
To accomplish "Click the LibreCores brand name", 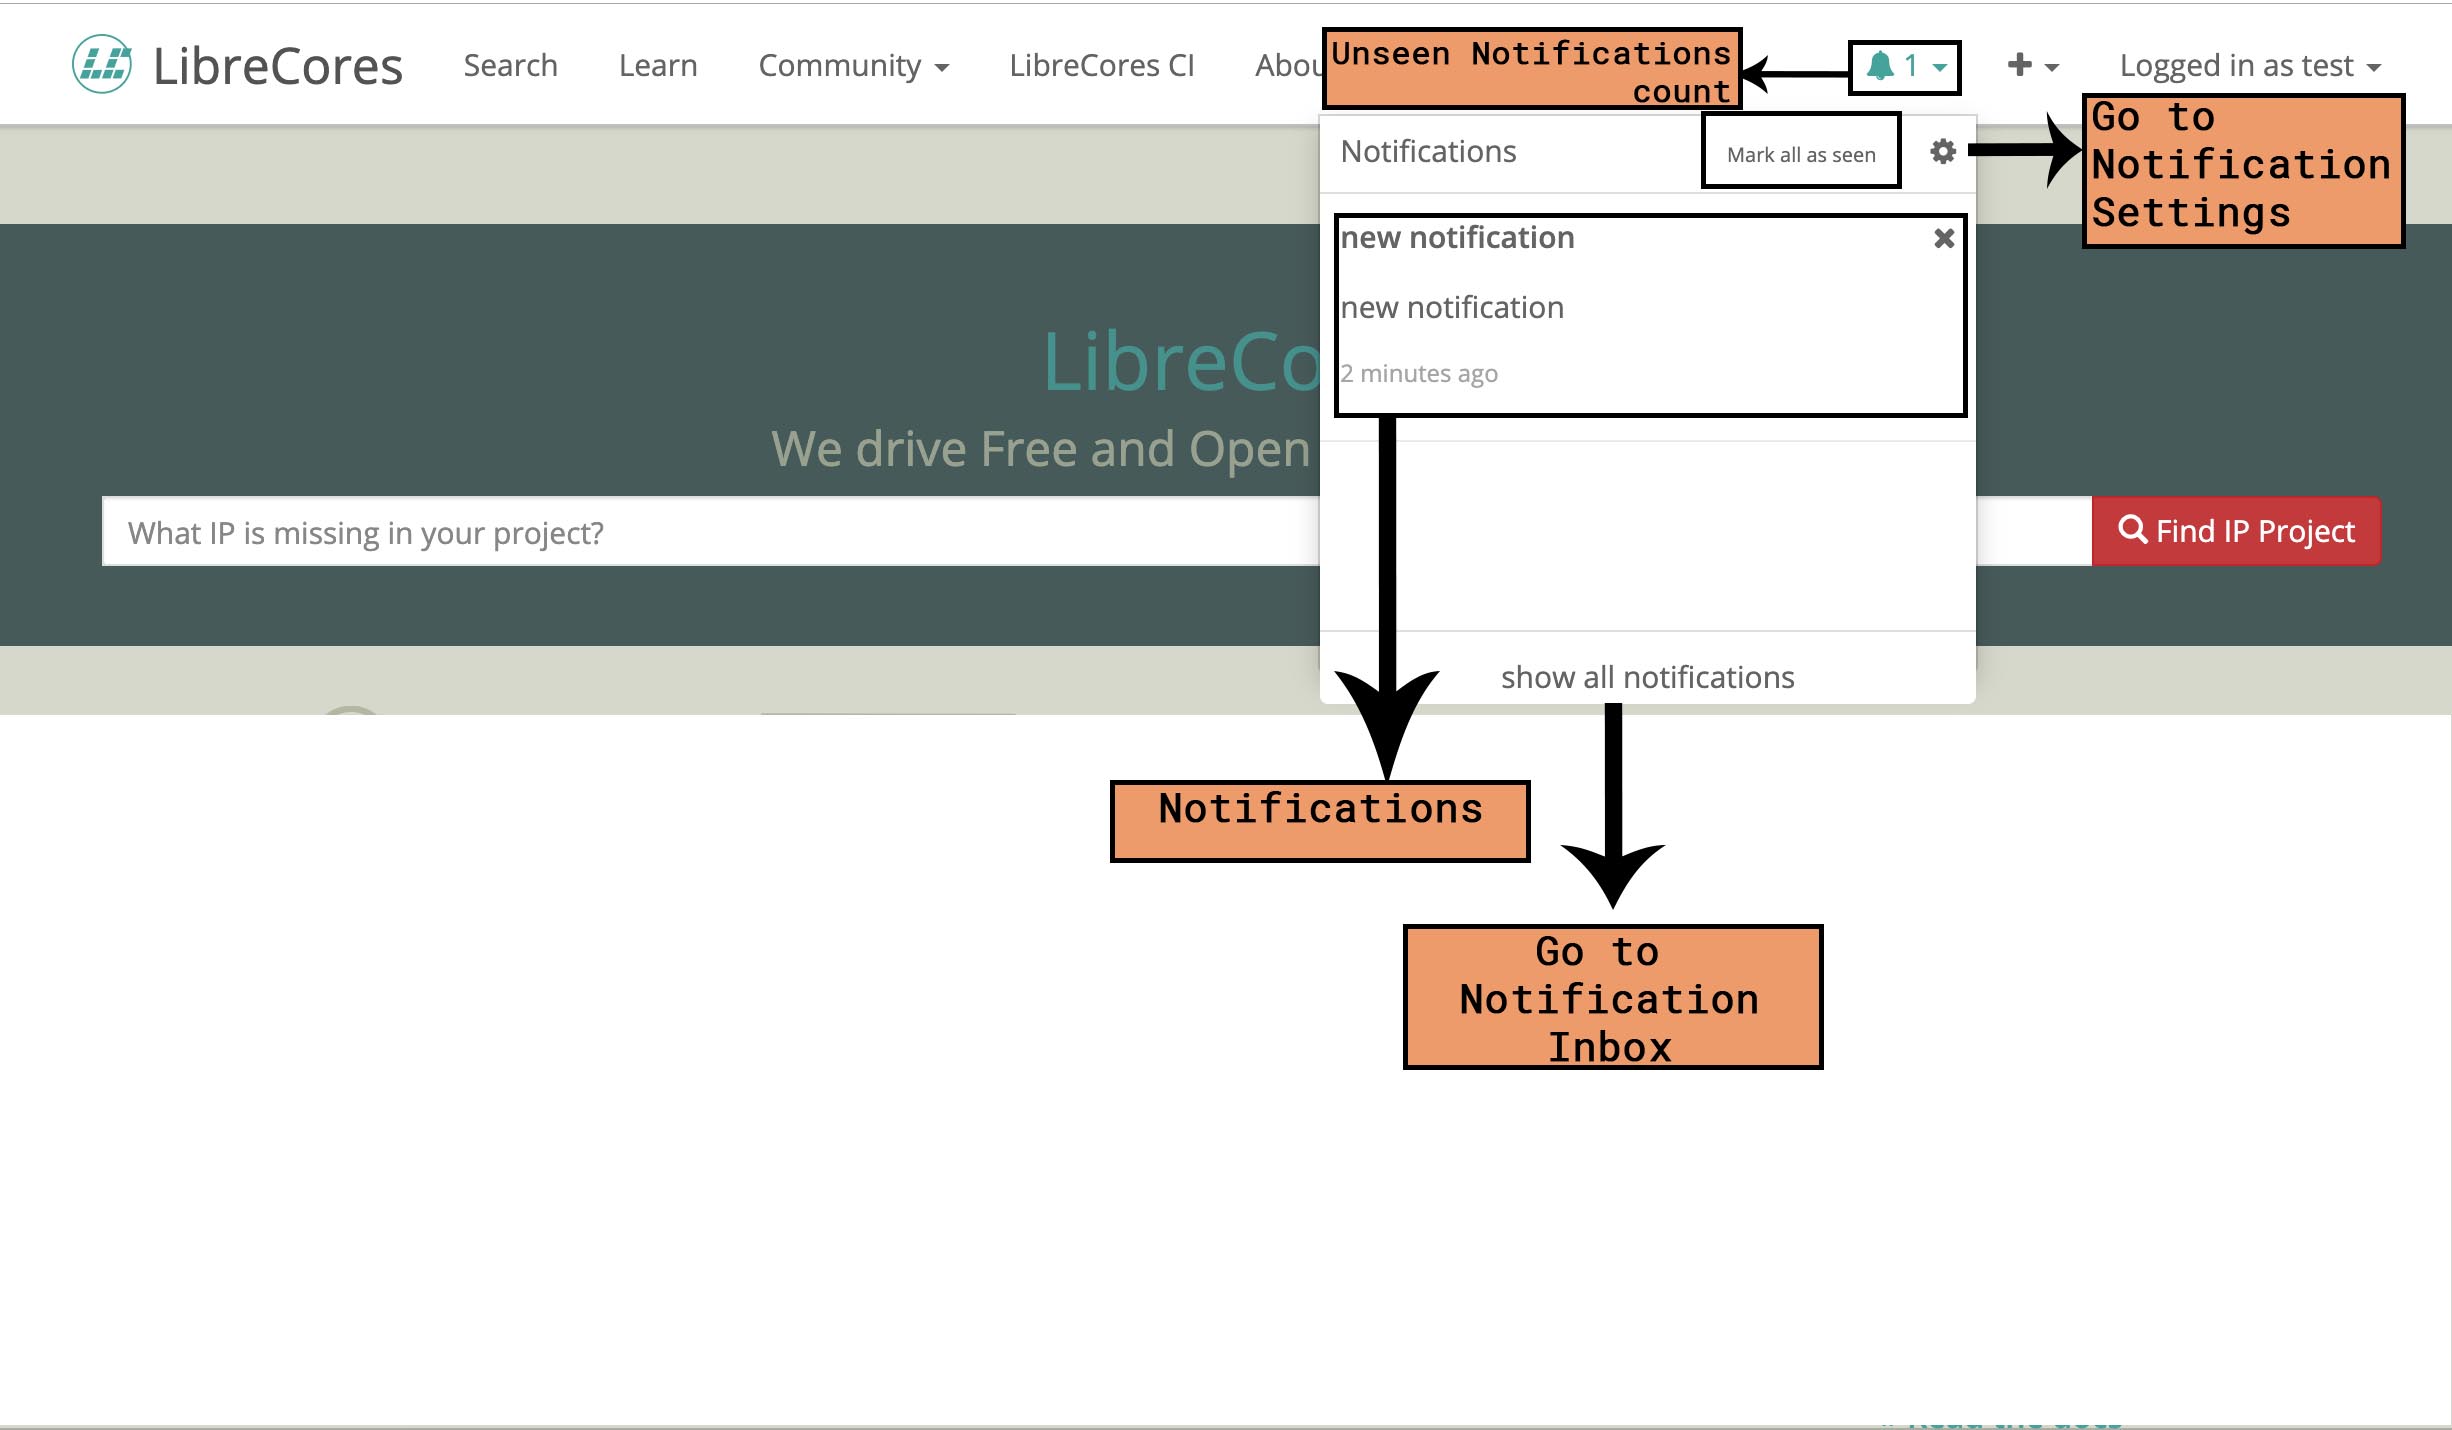I will pyautogui.click(x=278, y=66).
